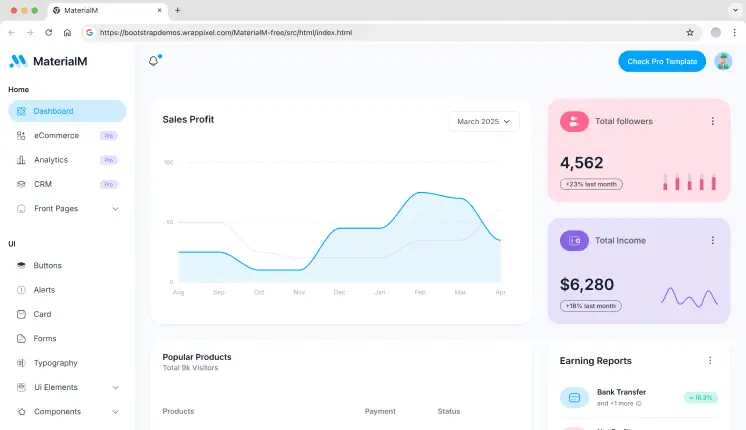Click the notification bell icon
This screenshot has height=430, width=746.
(x=154, y=61)
